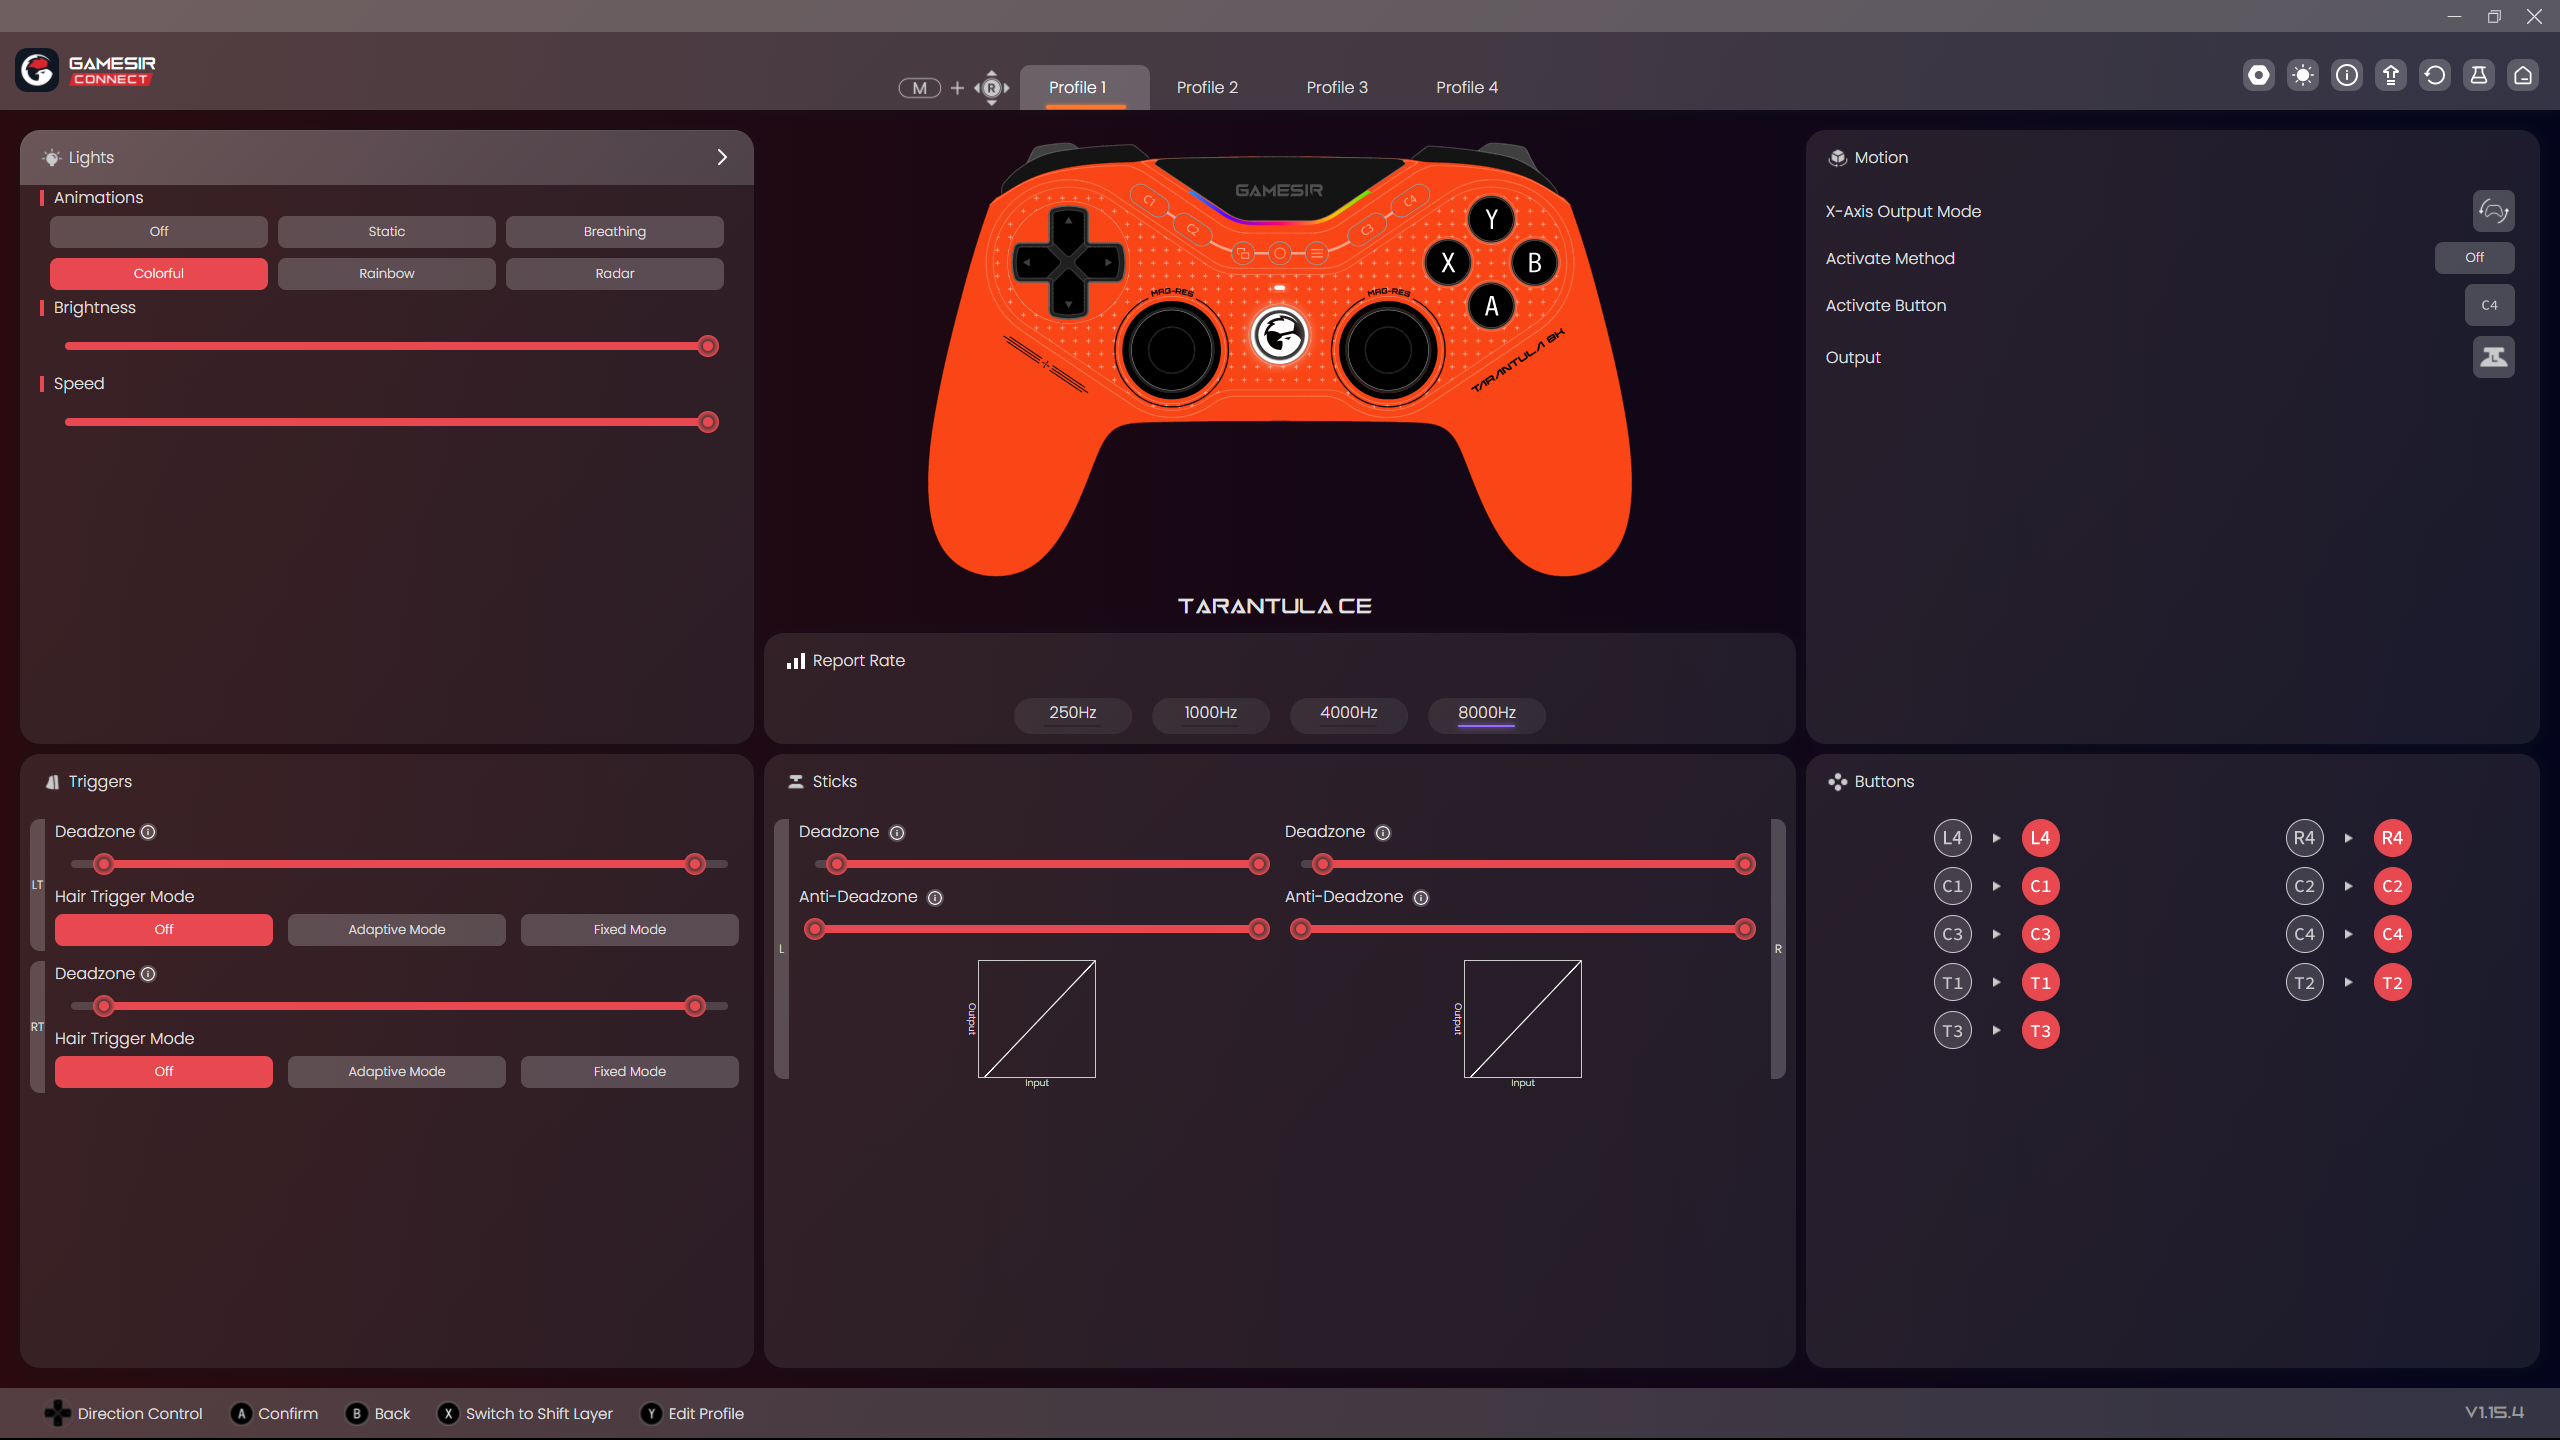Viewport: 2560px width, 1440px height.
Task: Select the Rainbow light animation
Action: (x=387, y=274)
